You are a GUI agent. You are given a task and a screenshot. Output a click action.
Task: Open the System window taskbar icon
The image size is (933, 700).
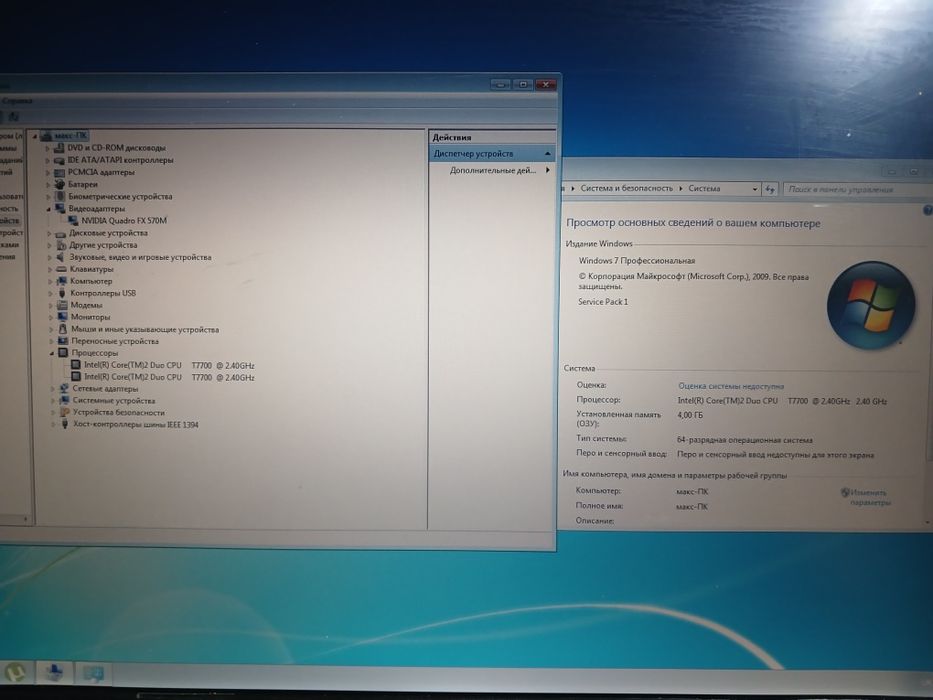(93, 673)
